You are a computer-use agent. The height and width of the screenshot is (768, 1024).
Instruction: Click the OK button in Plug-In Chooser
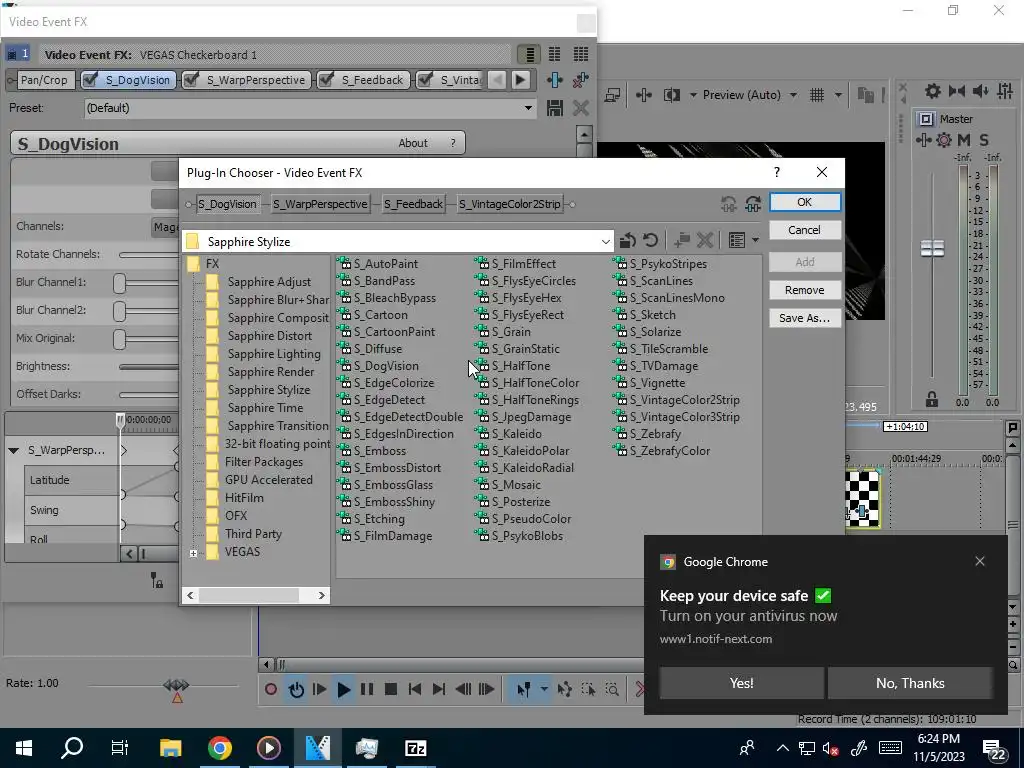coord(804,202)
